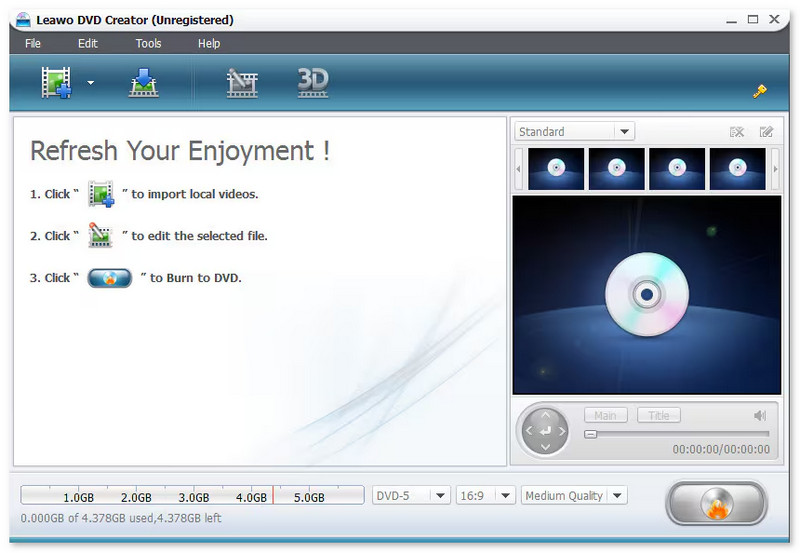Click the delete template icon
The width and height of the screenshot is (800, 553).
tap(737, 132)
